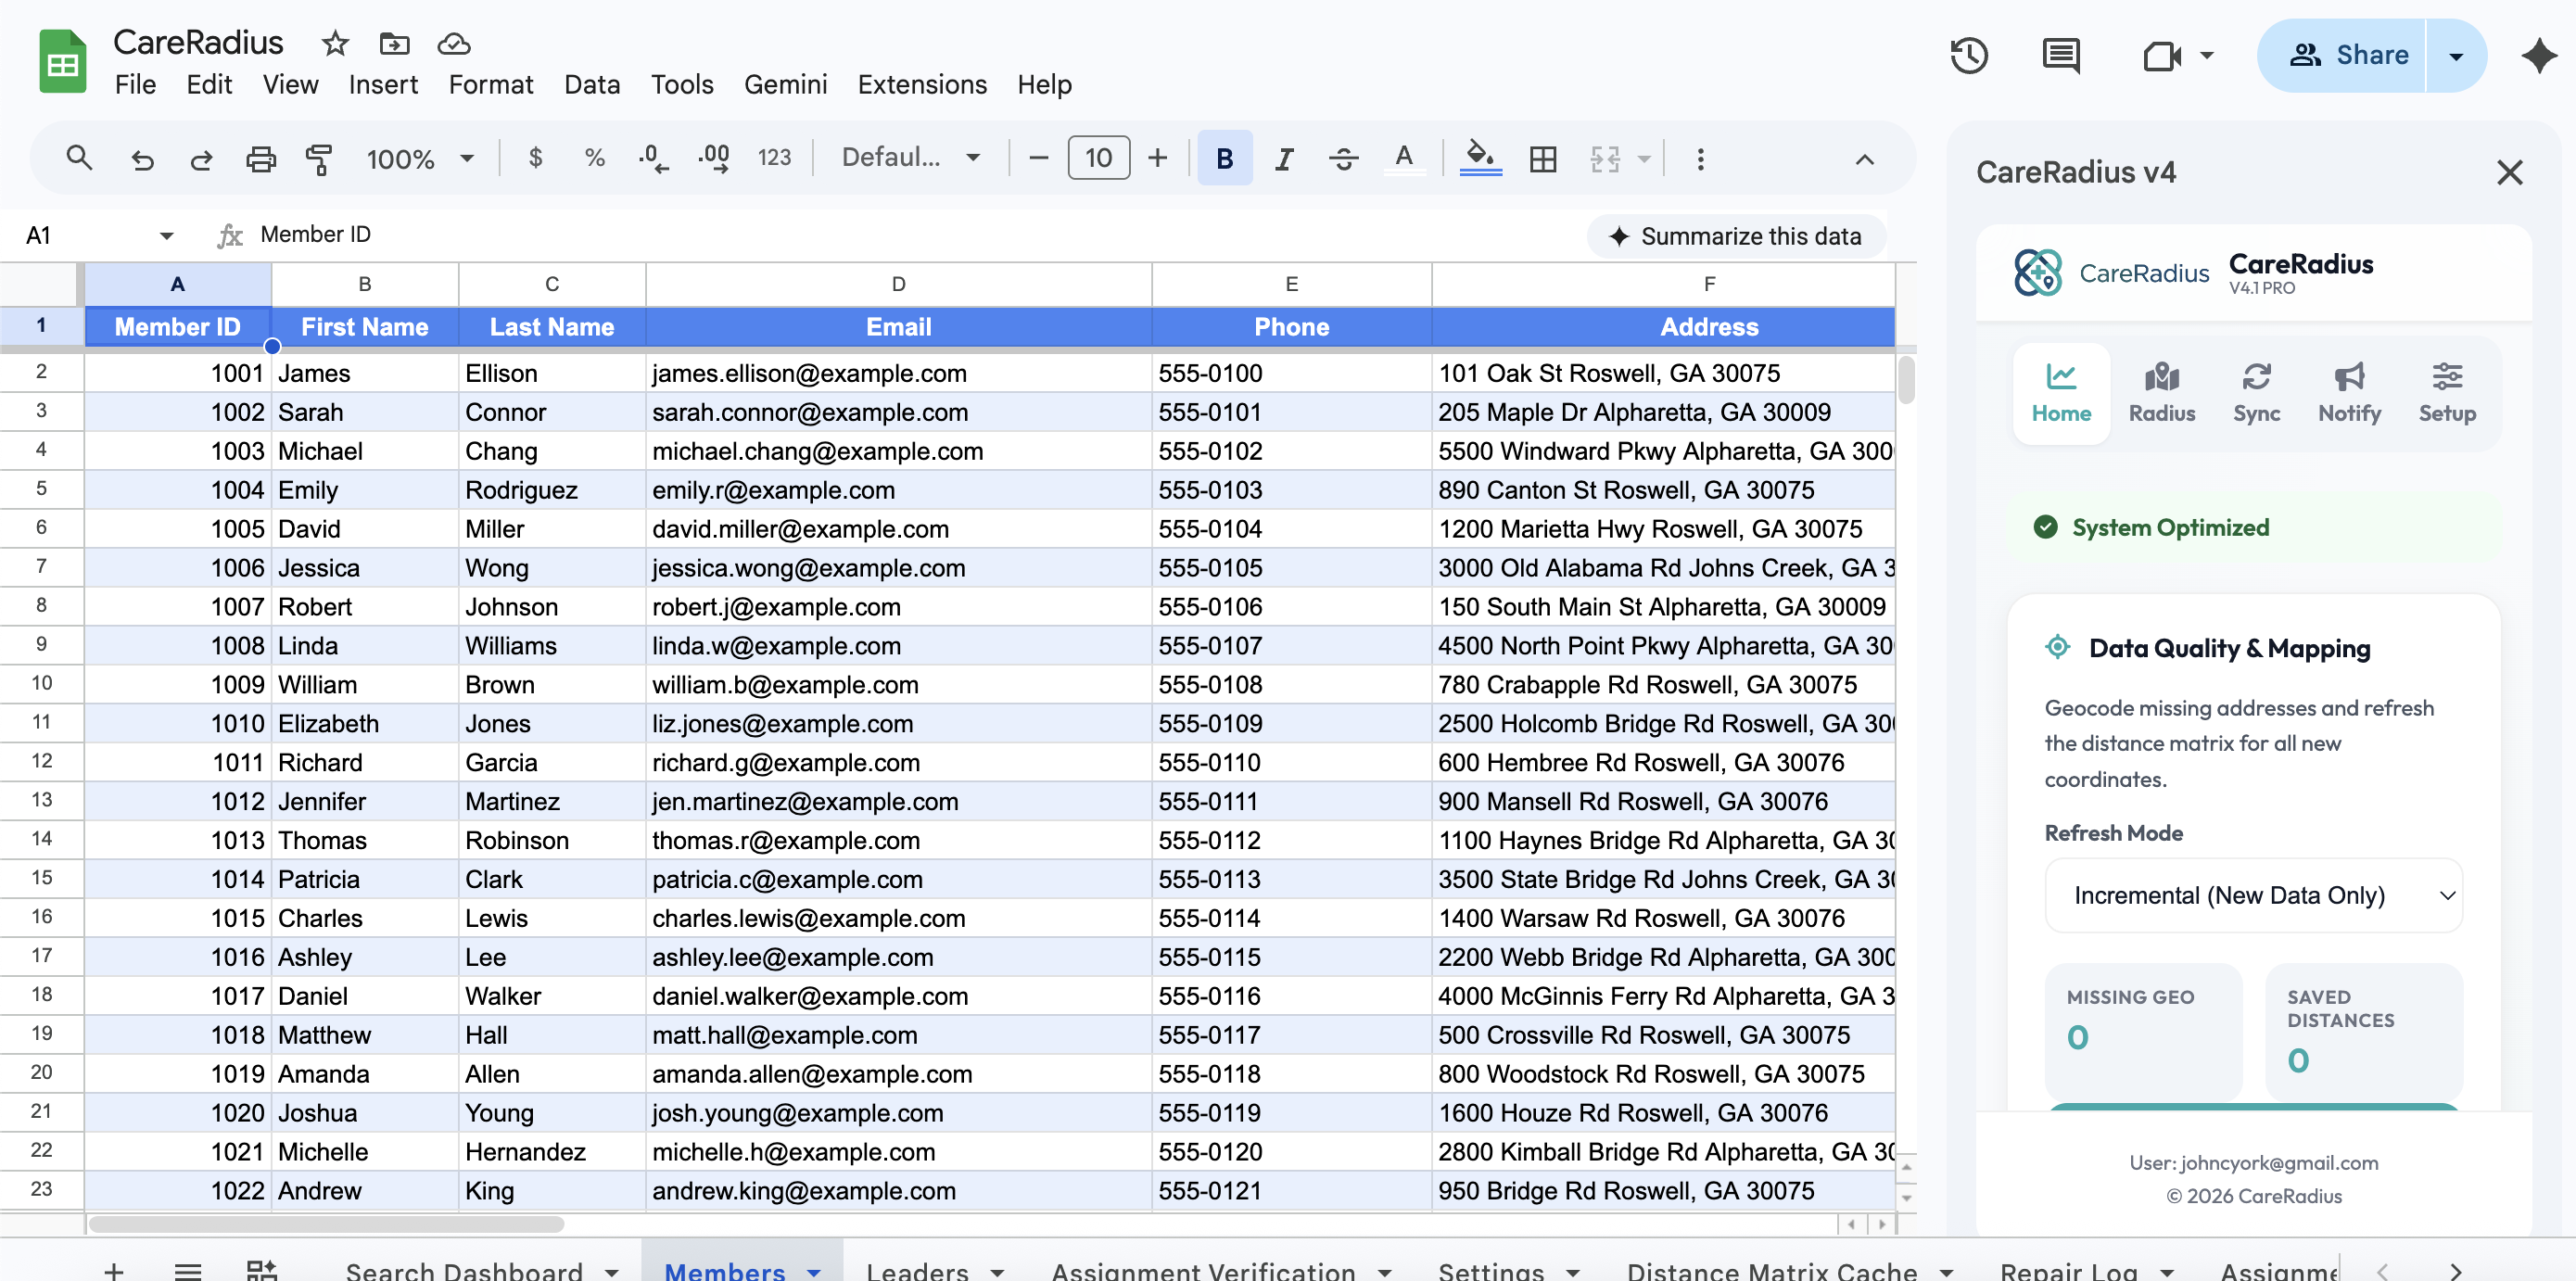Decrease font size with minus button
Image resolution: width=2576 pixels, height=1281 pixels.
coord(1038,158)
